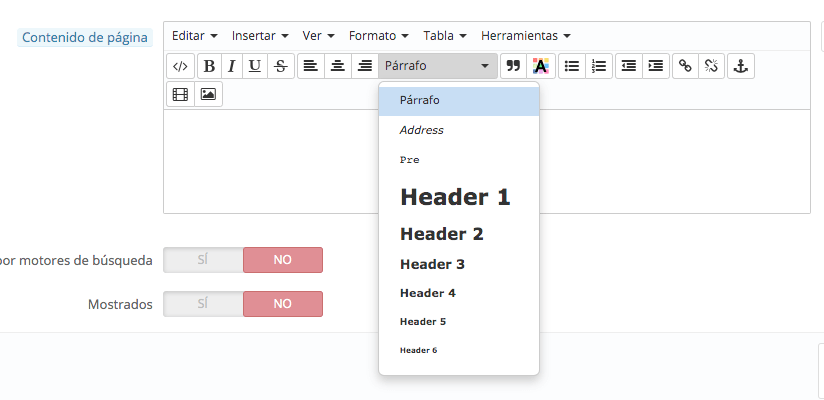Toggle bold formatting

tap(209, 66)
